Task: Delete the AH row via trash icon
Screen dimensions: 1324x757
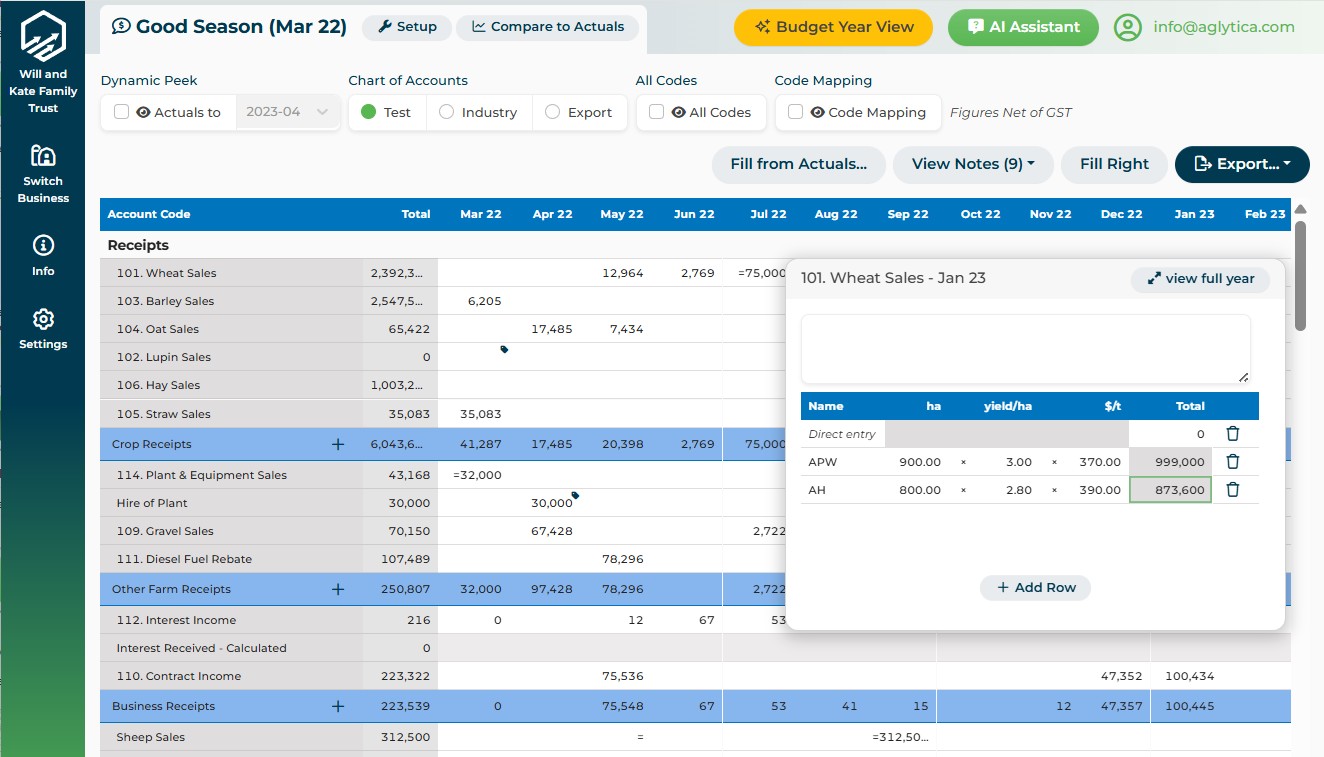Action: pyautogui.click(x=1233, y=489)
